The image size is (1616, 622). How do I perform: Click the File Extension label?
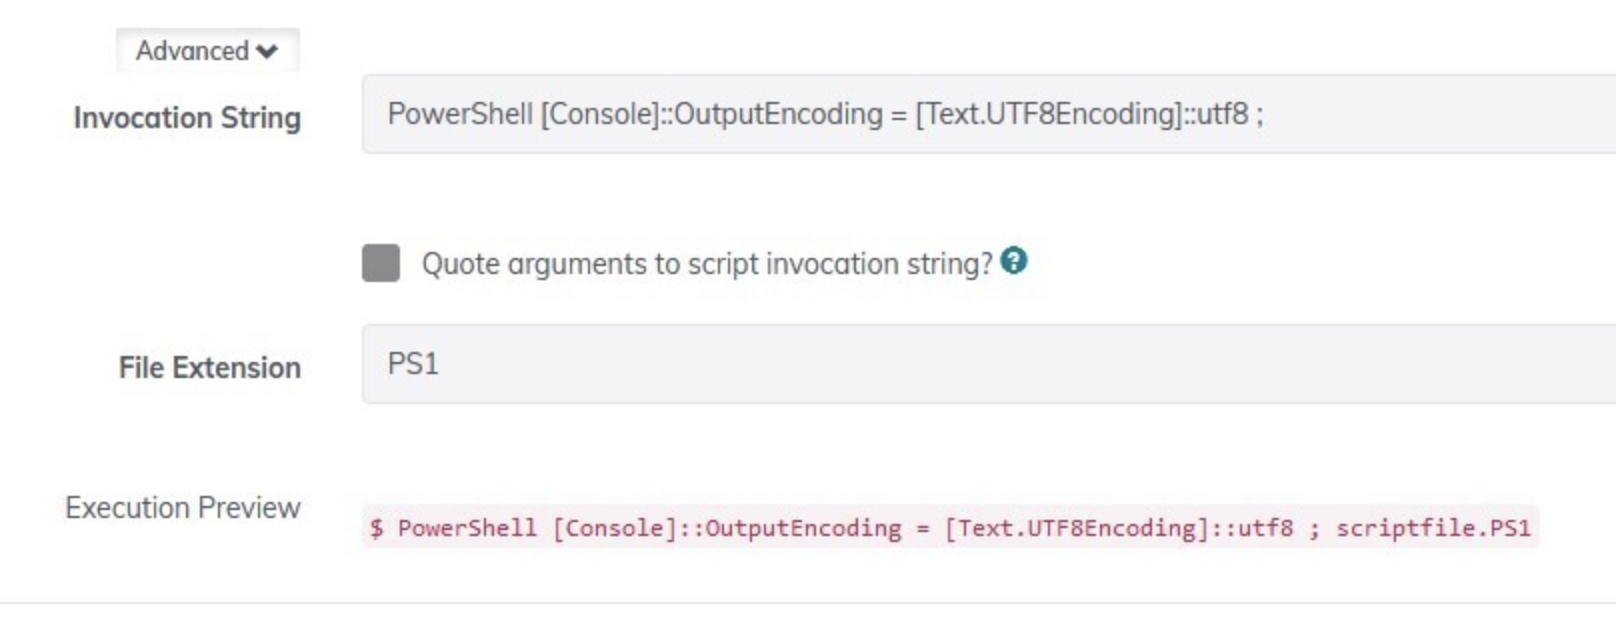click(x=210, y=368)
